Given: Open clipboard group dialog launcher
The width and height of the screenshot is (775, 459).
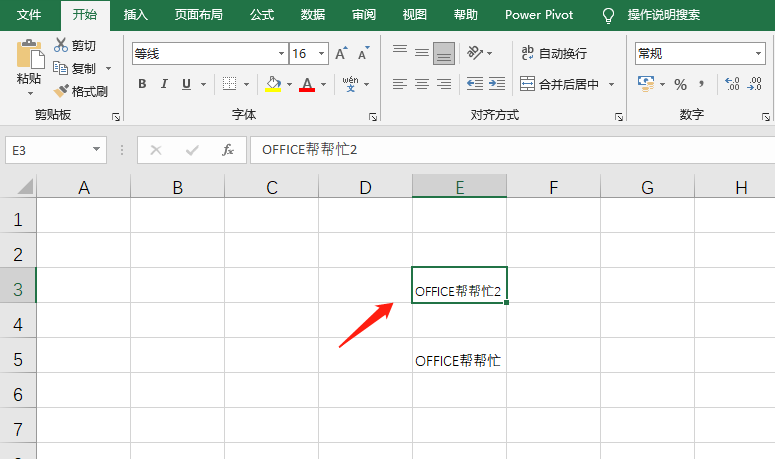Looking at the screenshot, I should [116, 117].
